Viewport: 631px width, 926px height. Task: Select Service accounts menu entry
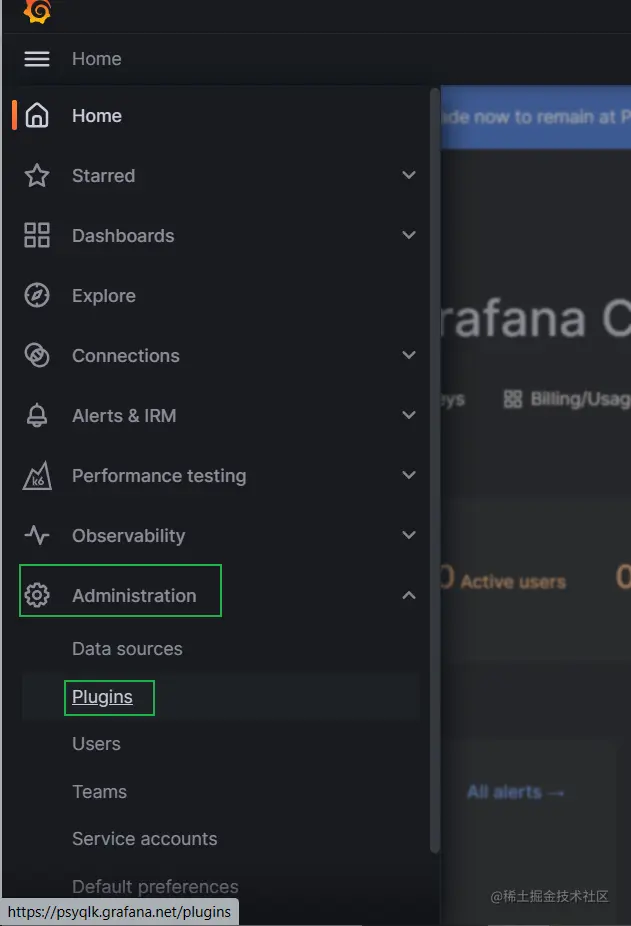pyautogui.click(x=144, y=839)
